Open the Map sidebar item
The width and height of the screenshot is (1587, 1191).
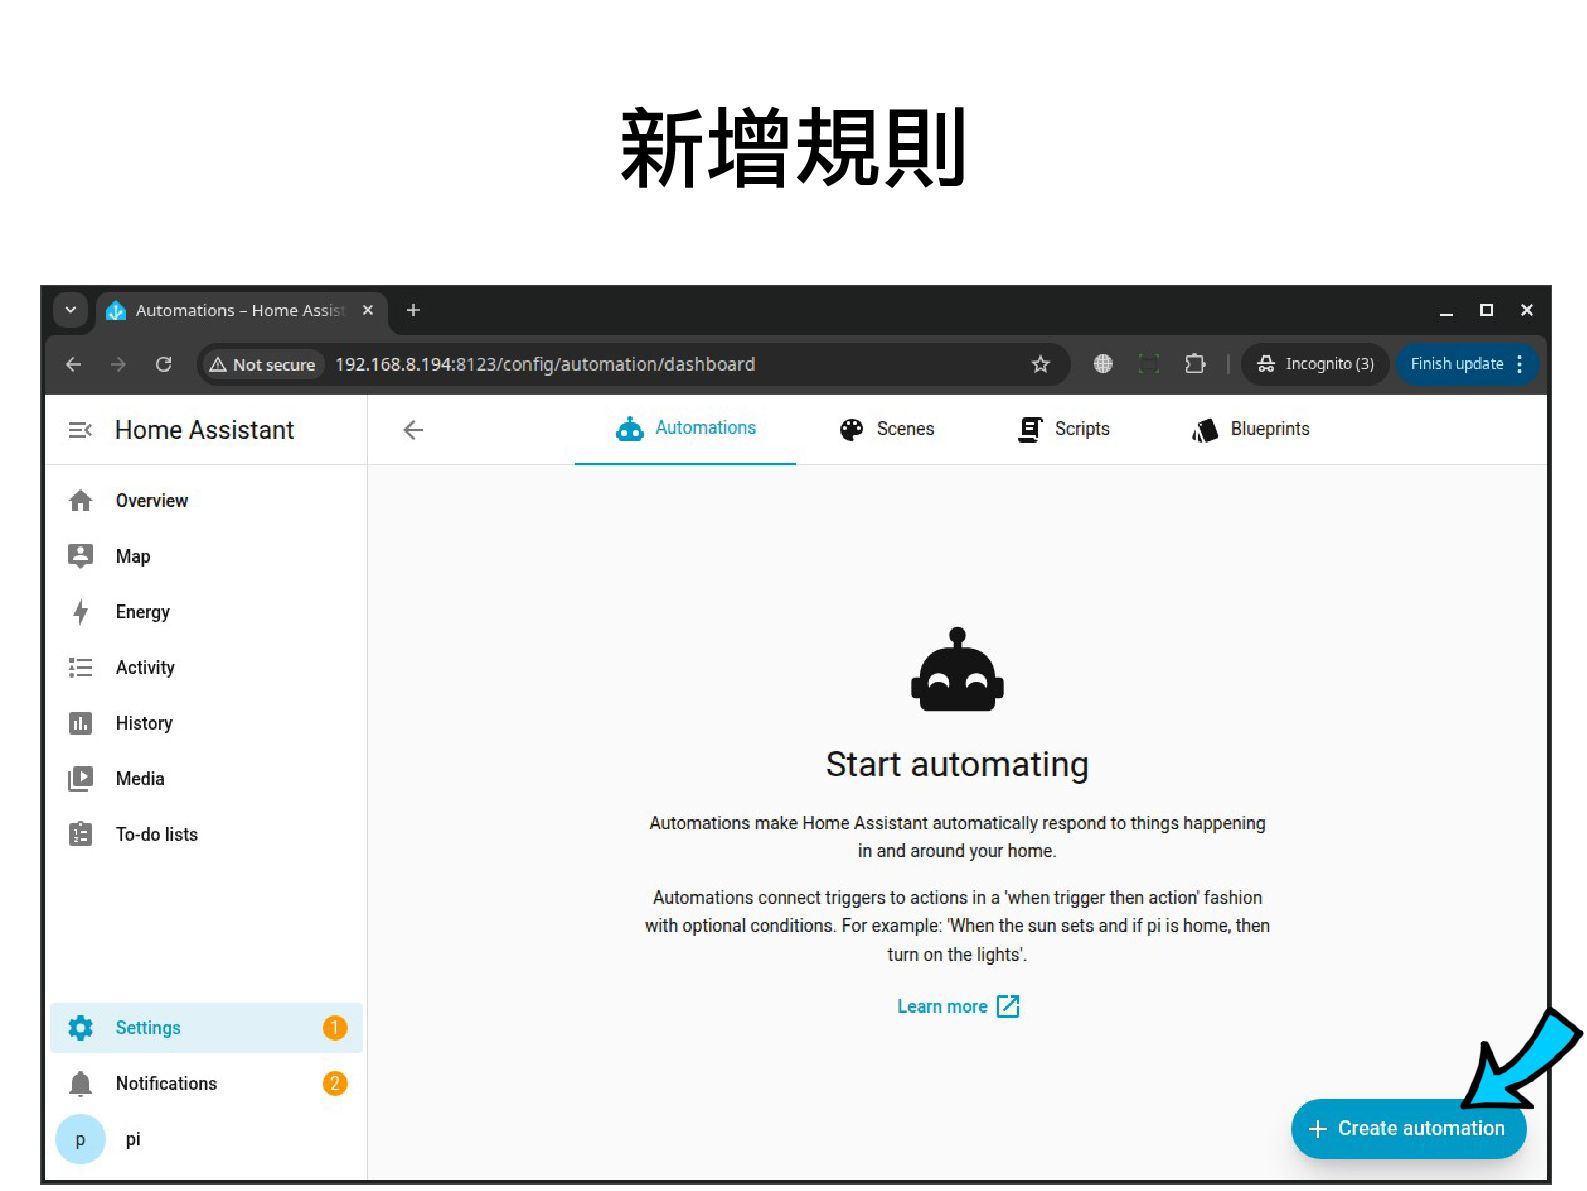click(x=206, y=556)
